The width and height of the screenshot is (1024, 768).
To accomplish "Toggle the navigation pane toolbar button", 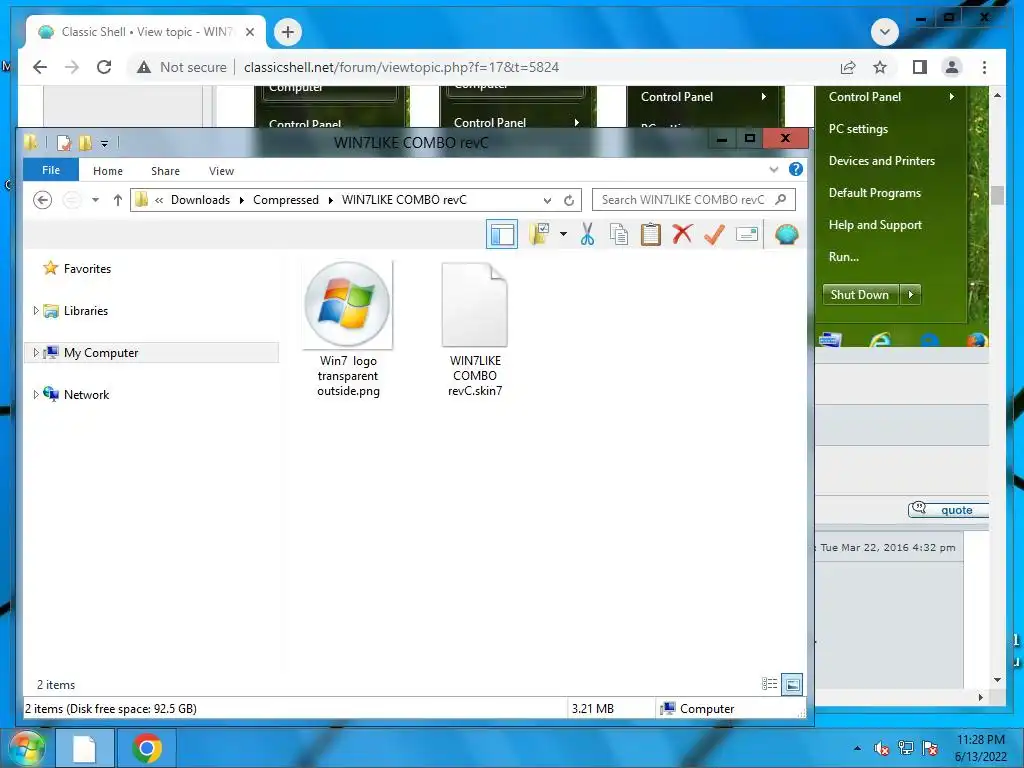I will coord(502,234).
